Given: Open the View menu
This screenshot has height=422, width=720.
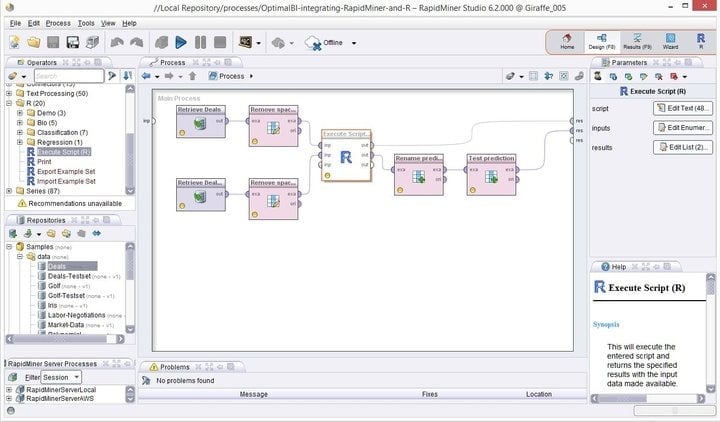Looking at the screenshot, I should [108, 23].
